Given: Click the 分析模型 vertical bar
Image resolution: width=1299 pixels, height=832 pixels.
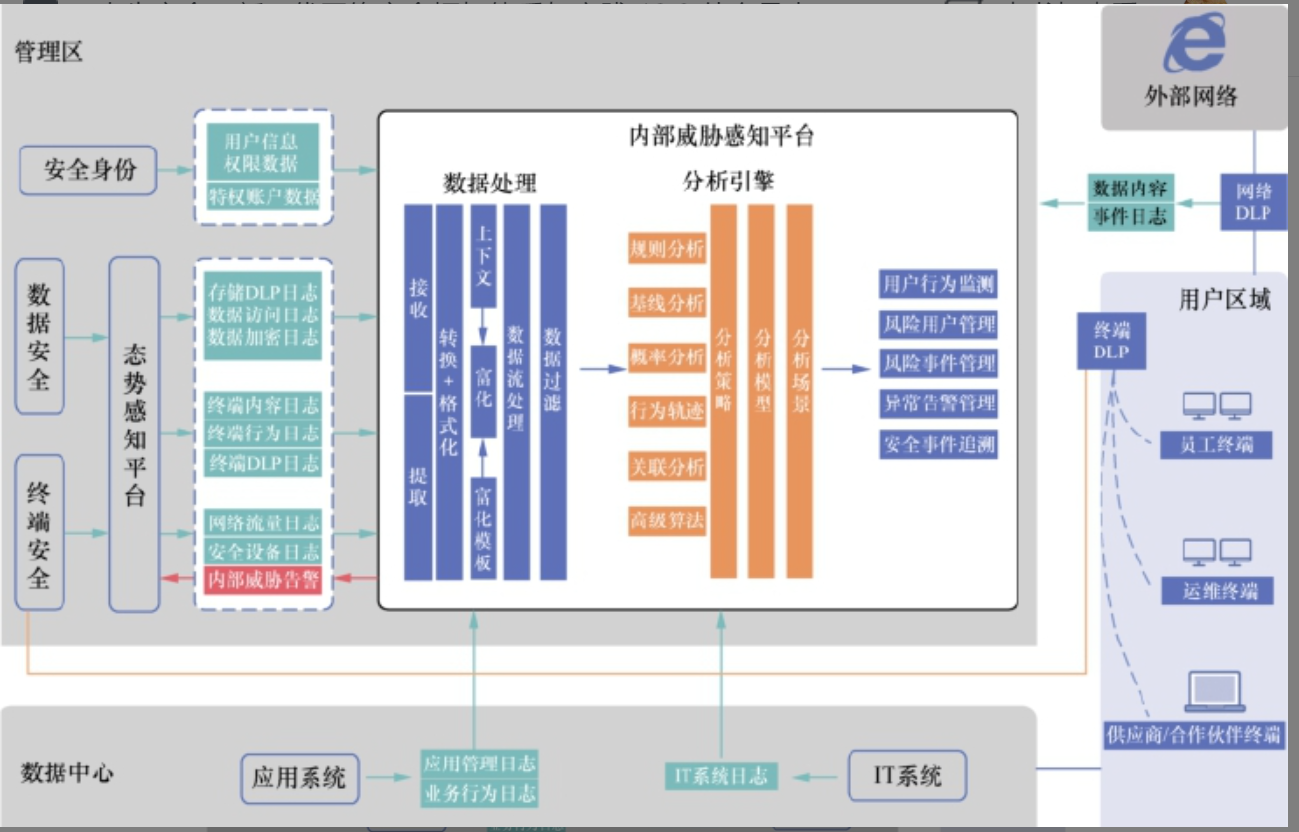Looking at the screenshot, I should pos(761,391).
